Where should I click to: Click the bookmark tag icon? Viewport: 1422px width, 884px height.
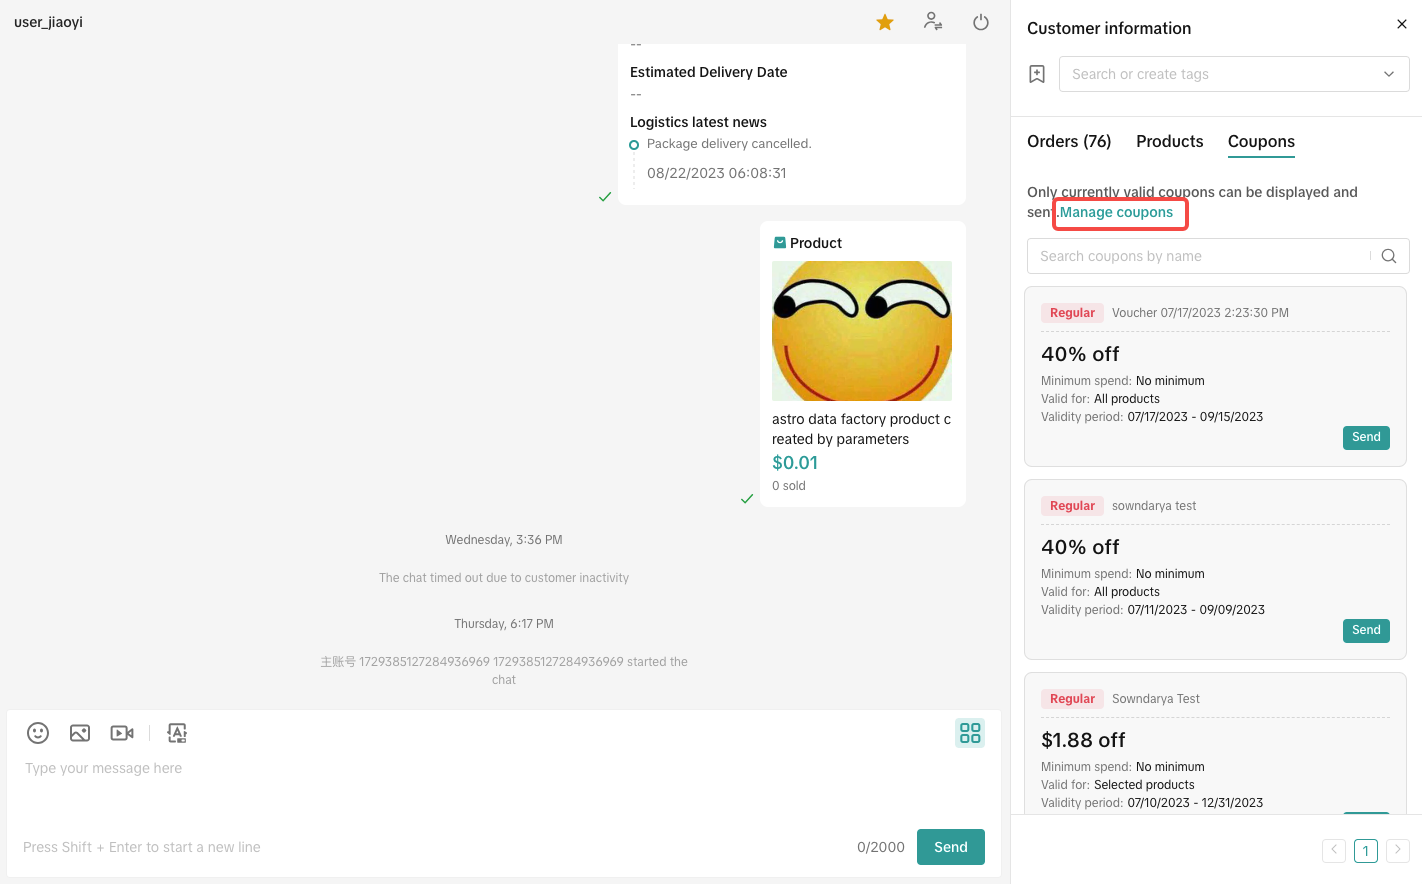[x=1037, y=74]
